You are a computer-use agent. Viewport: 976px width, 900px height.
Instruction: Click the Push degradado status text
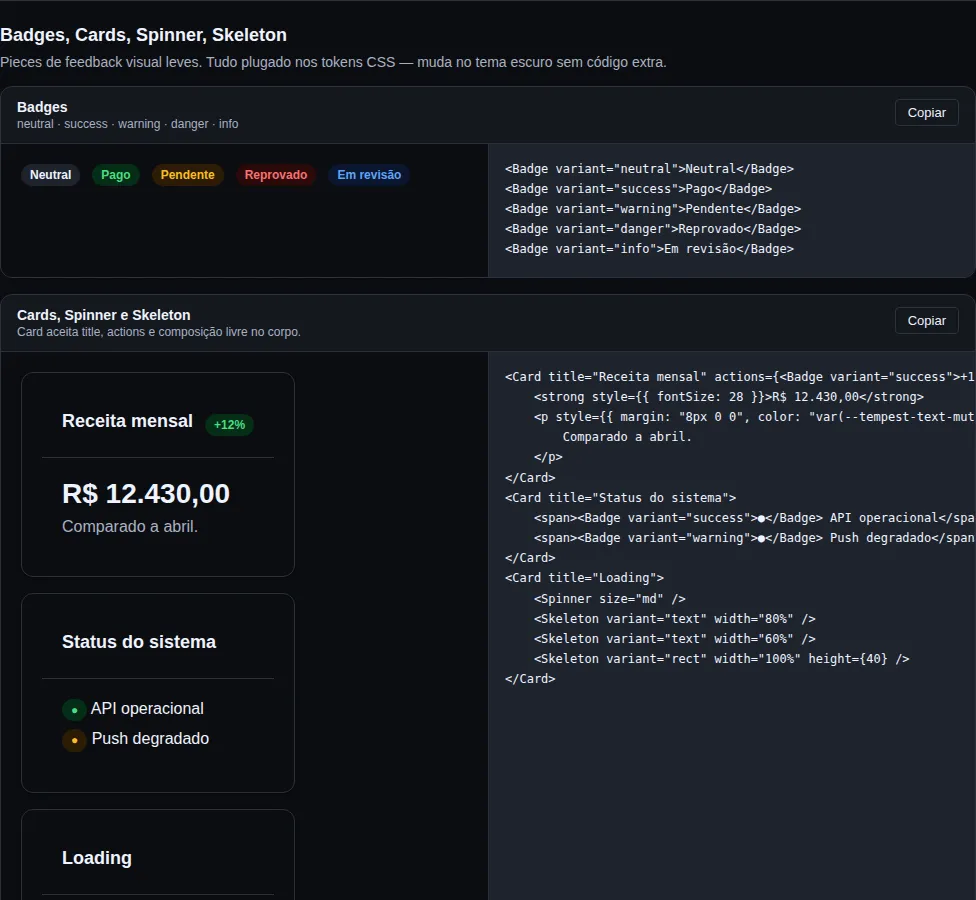tap(150, 738)
